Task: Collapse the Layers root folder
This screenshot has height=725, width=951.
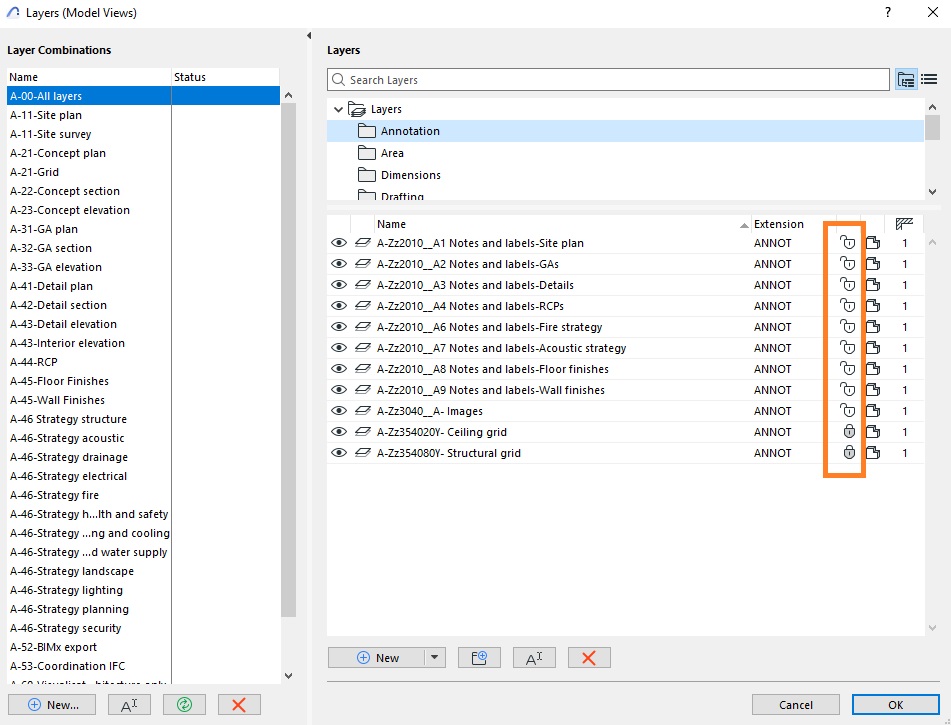Action: [338, 109]
